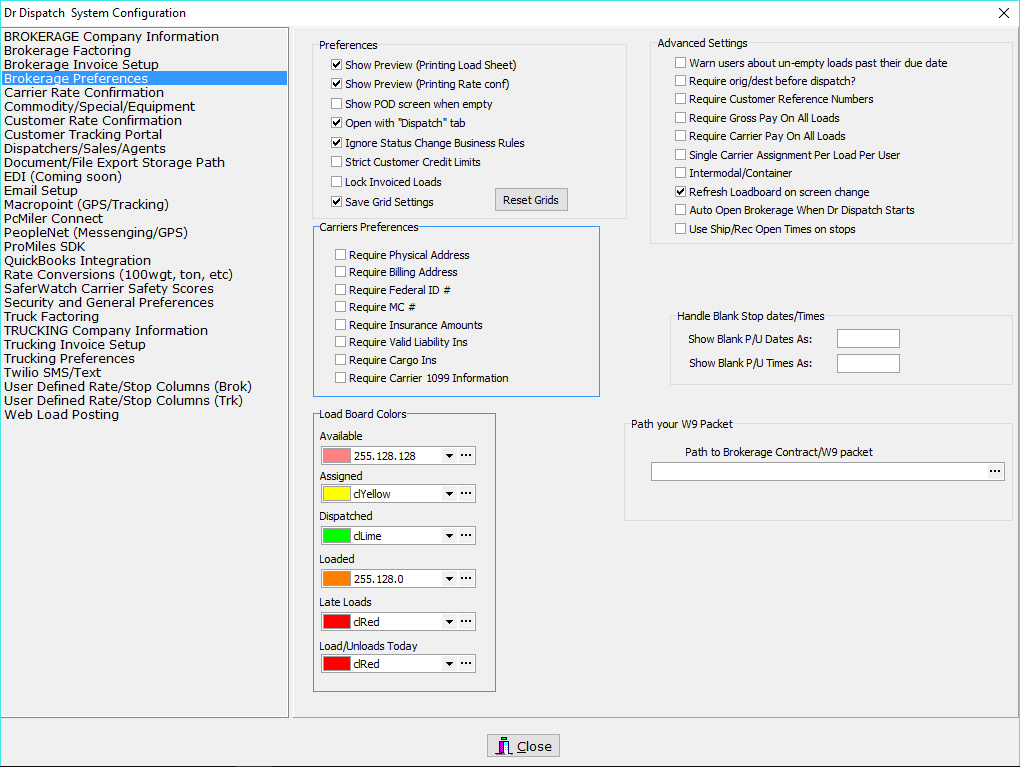The width and height of the screenshot is (1020, 767).
Task: Select Trucking Preferences in the list
Action: [144, 358]
